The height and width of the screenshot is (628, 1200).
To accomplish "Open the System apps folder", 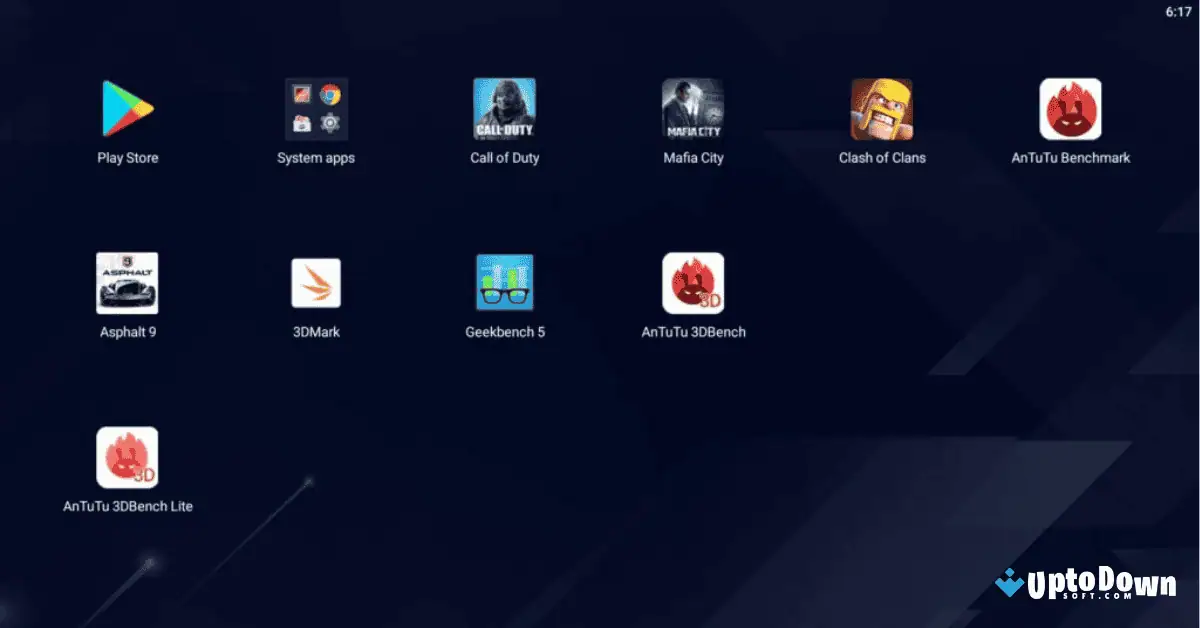I will coord(316,108).
